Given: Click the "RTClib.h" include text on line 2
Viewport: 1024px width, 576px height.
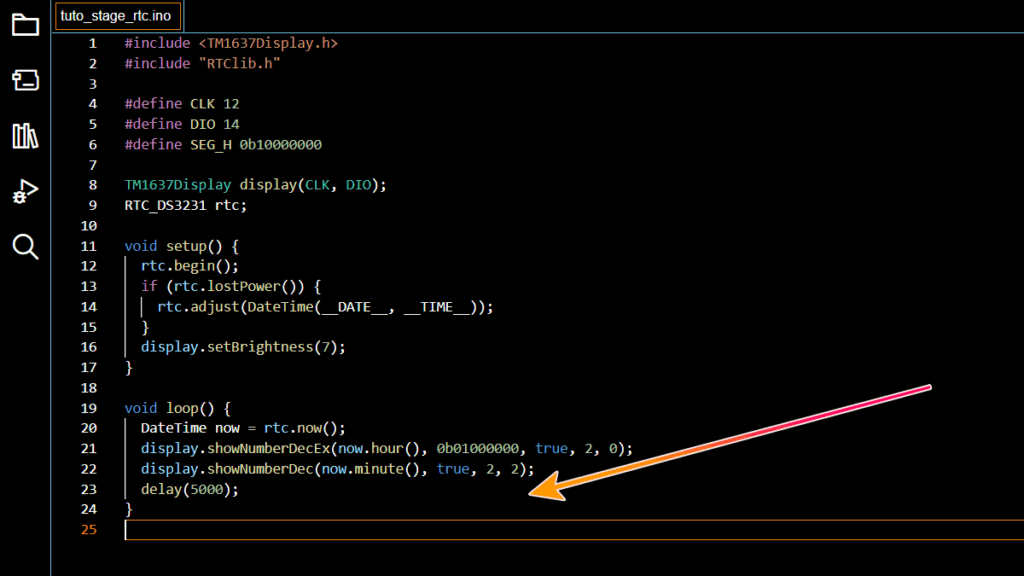Looking at the screenshot, I should coord(240,63).
